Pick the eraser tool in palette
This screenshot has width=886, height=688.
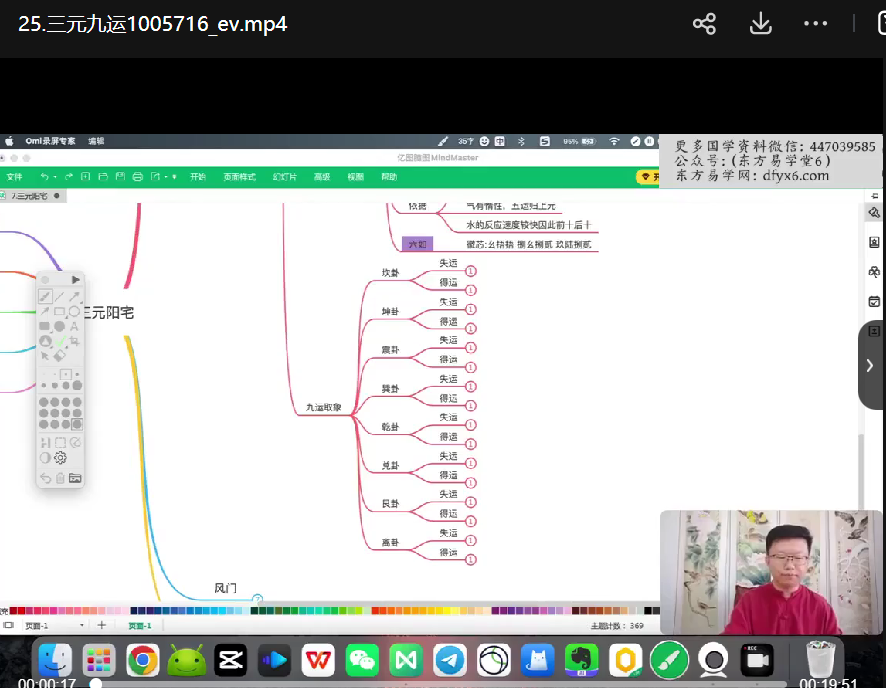tap(59, 355)
